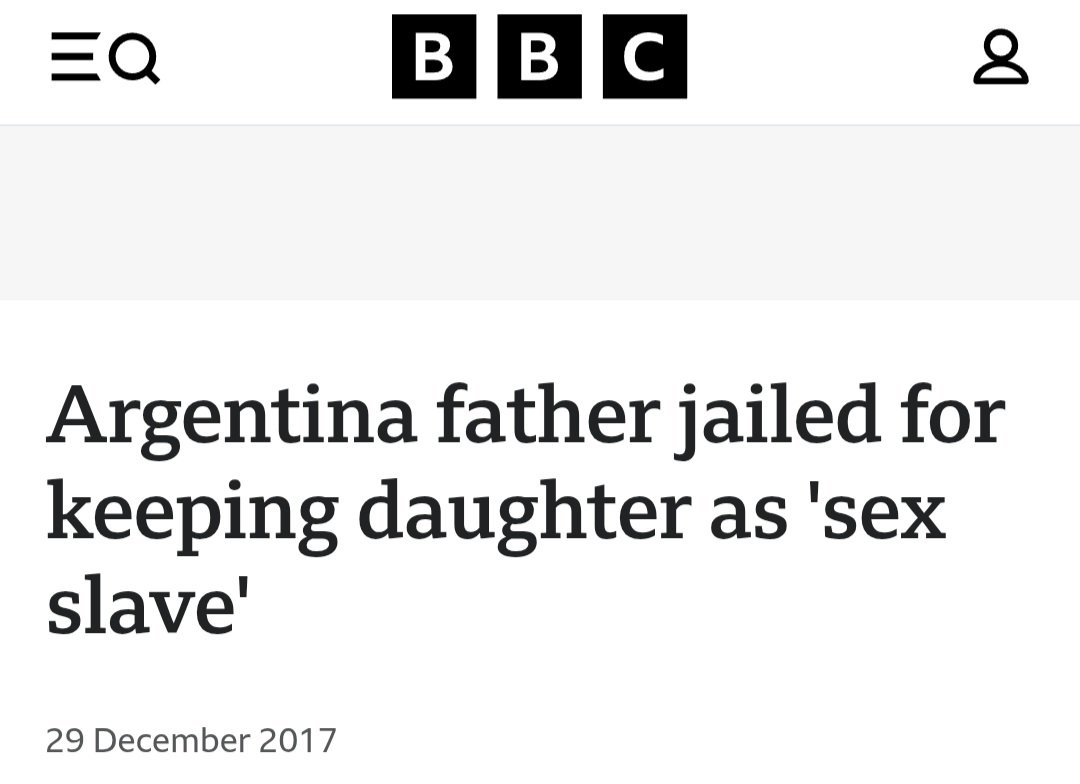Click the word 'father' in headline
The height and width of the screenshot is (784, 1080).
pos(545,415)
